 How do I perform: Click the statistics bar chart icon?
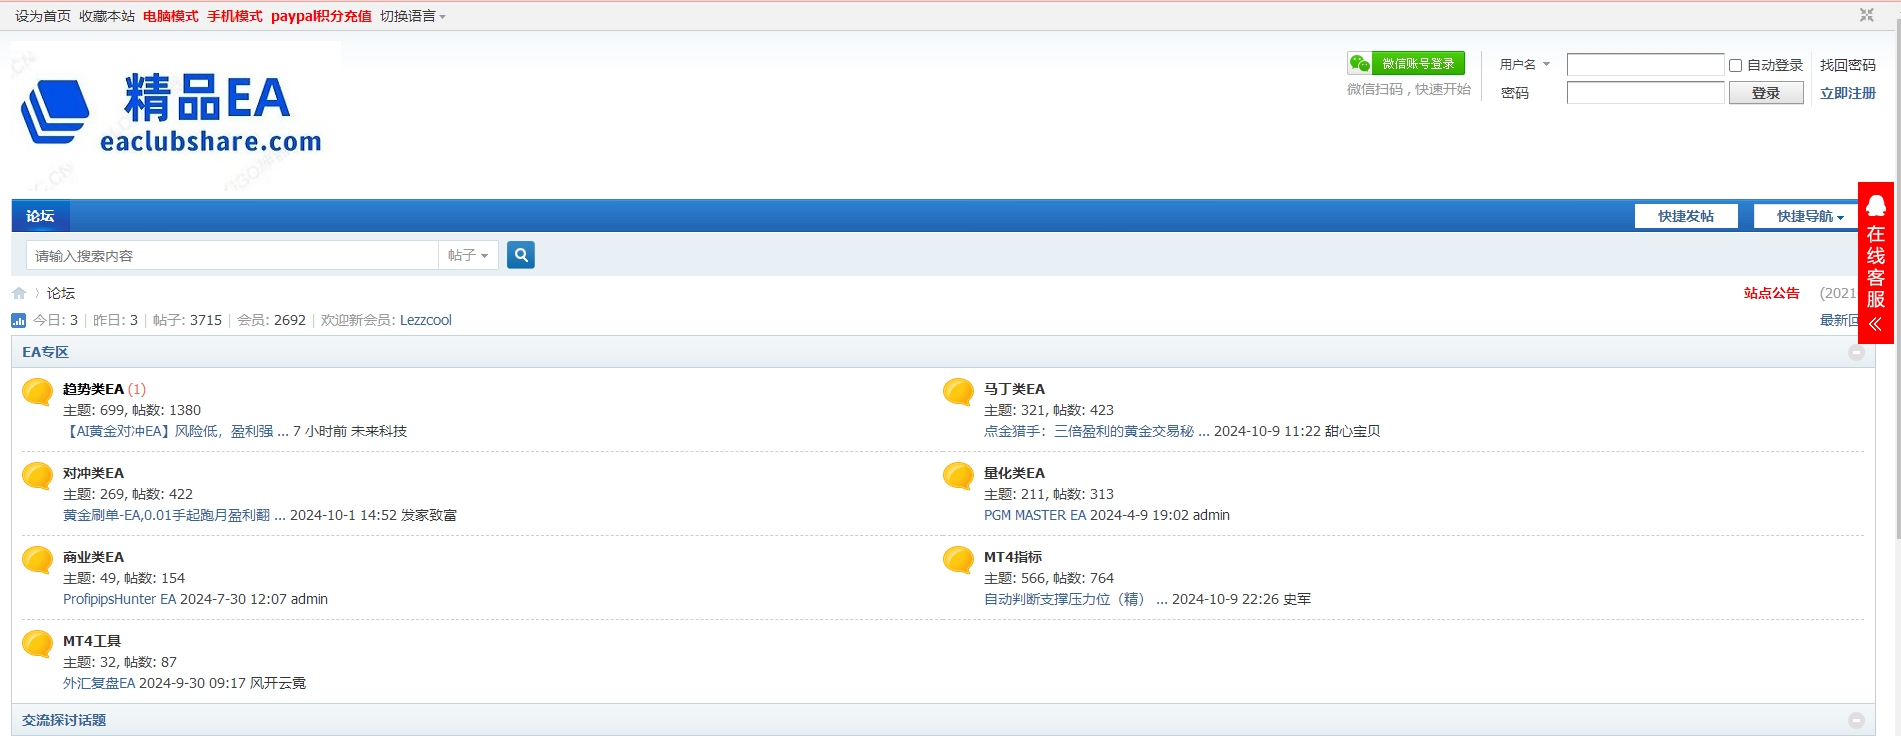click(18, 320)
